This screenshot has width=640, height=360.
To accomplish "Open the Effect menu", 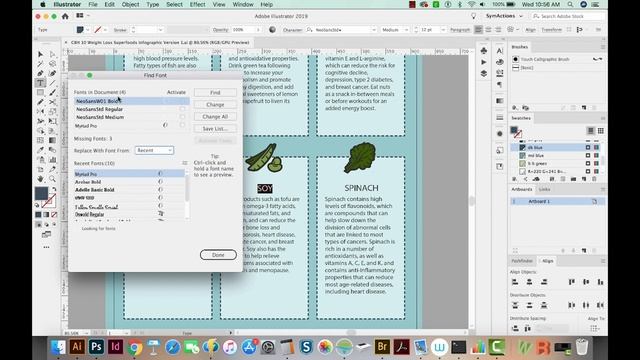I will coord(198,4).
